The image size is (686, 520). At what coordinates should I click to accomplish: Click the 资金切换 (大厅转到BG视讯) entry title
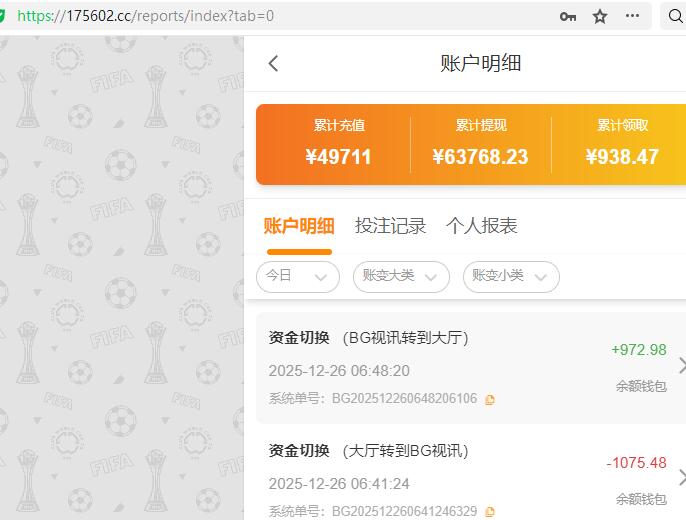tap(368, 451)
